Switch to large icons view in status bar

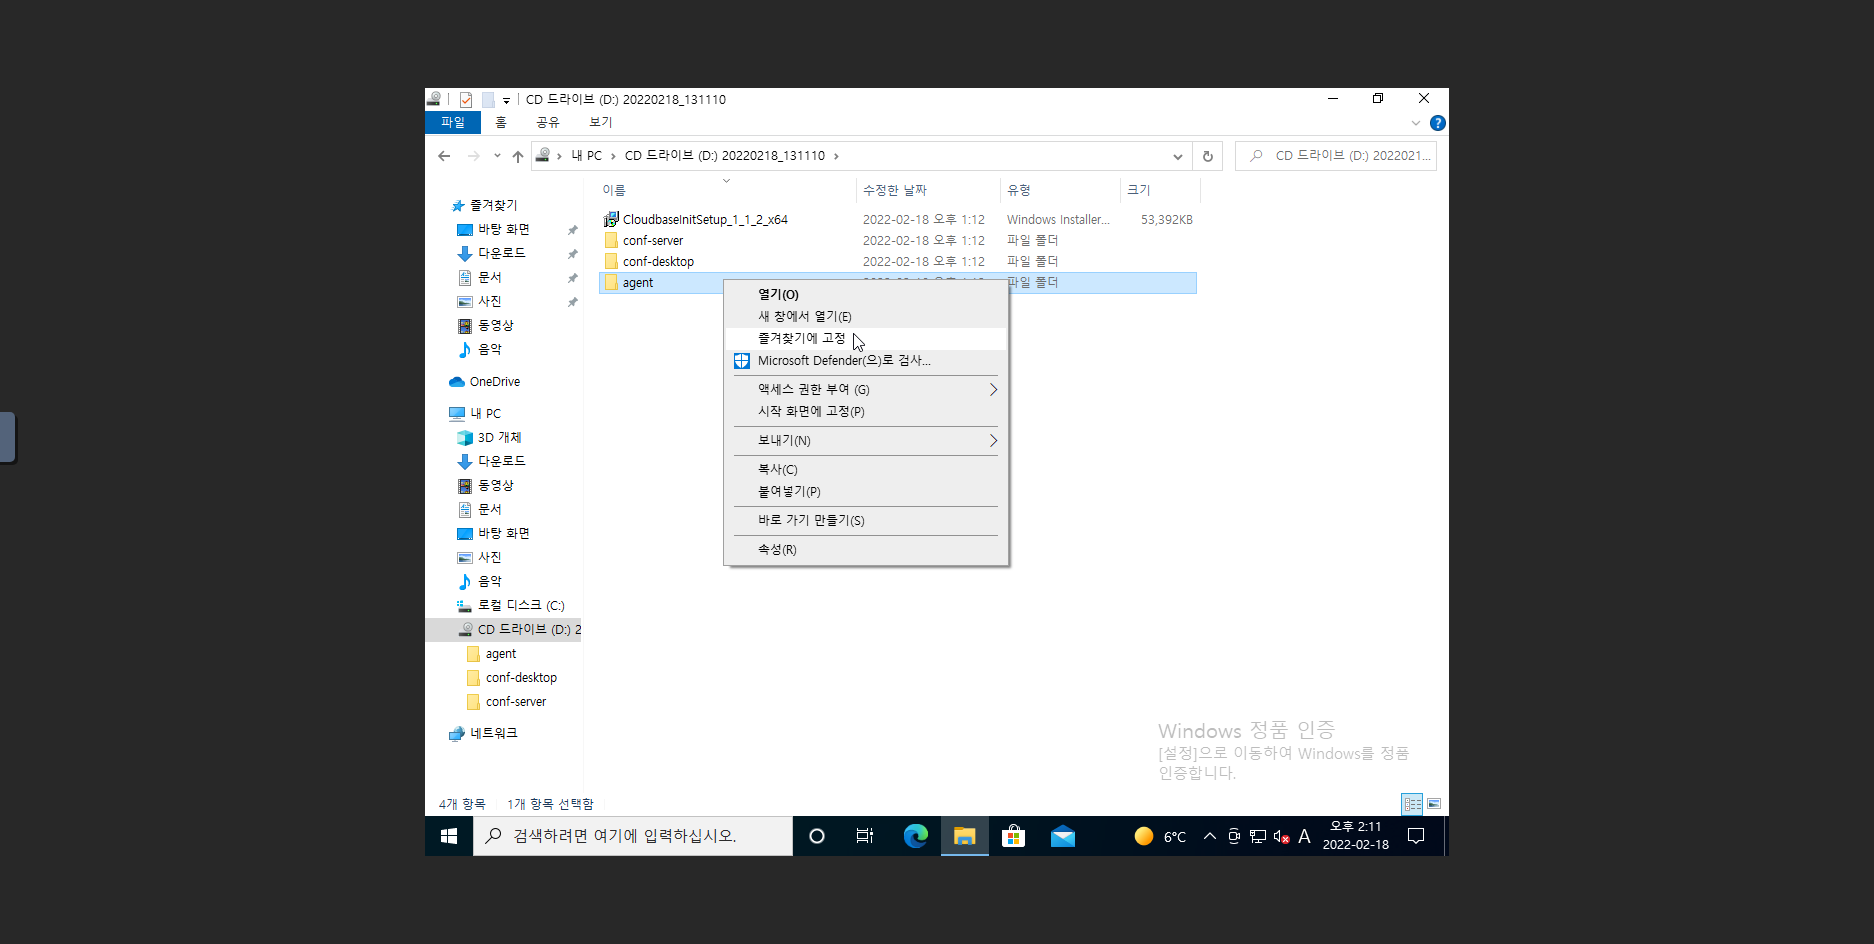(x=1434, y=804)
